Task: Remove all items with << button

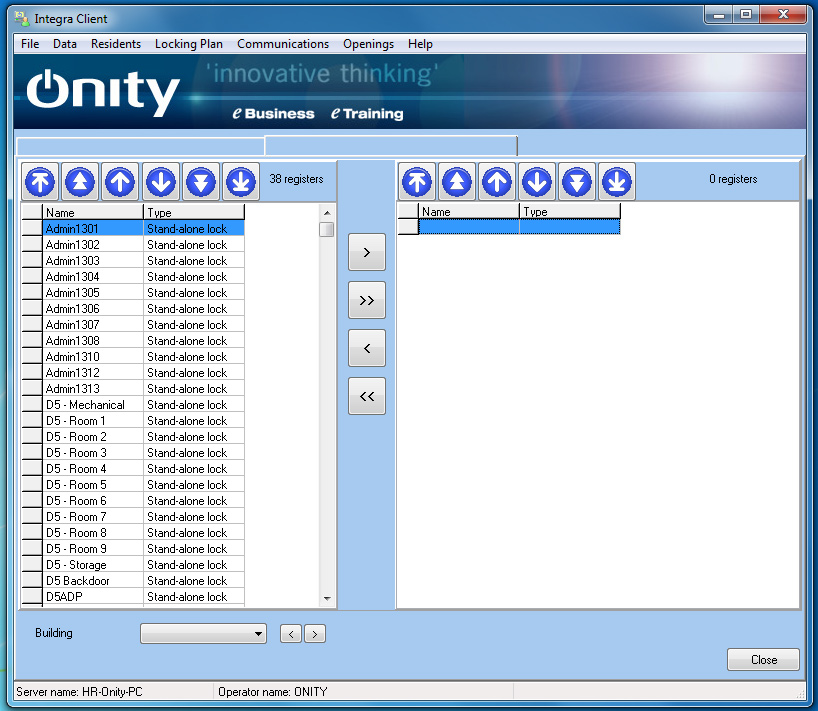Action: tap(366, 397)
